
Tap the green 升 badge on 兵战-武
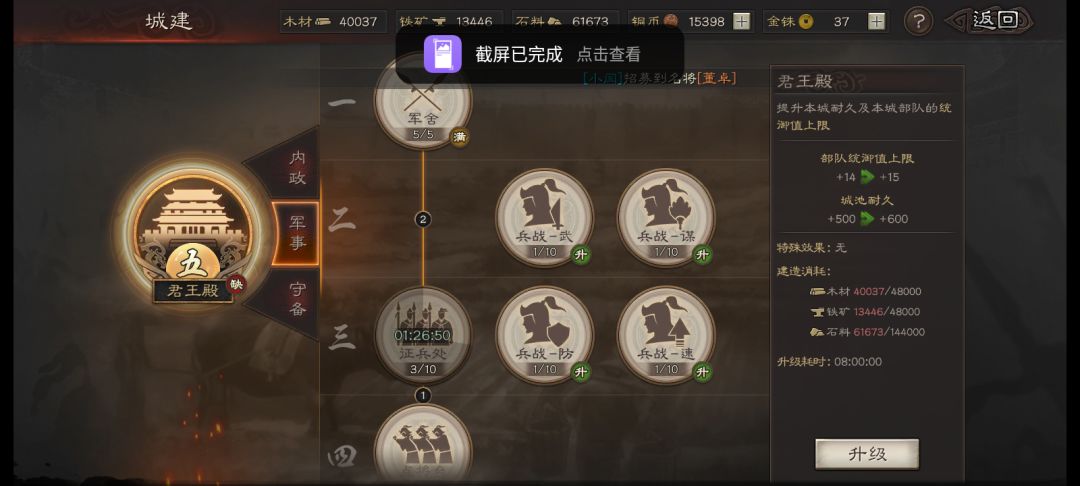581,255
